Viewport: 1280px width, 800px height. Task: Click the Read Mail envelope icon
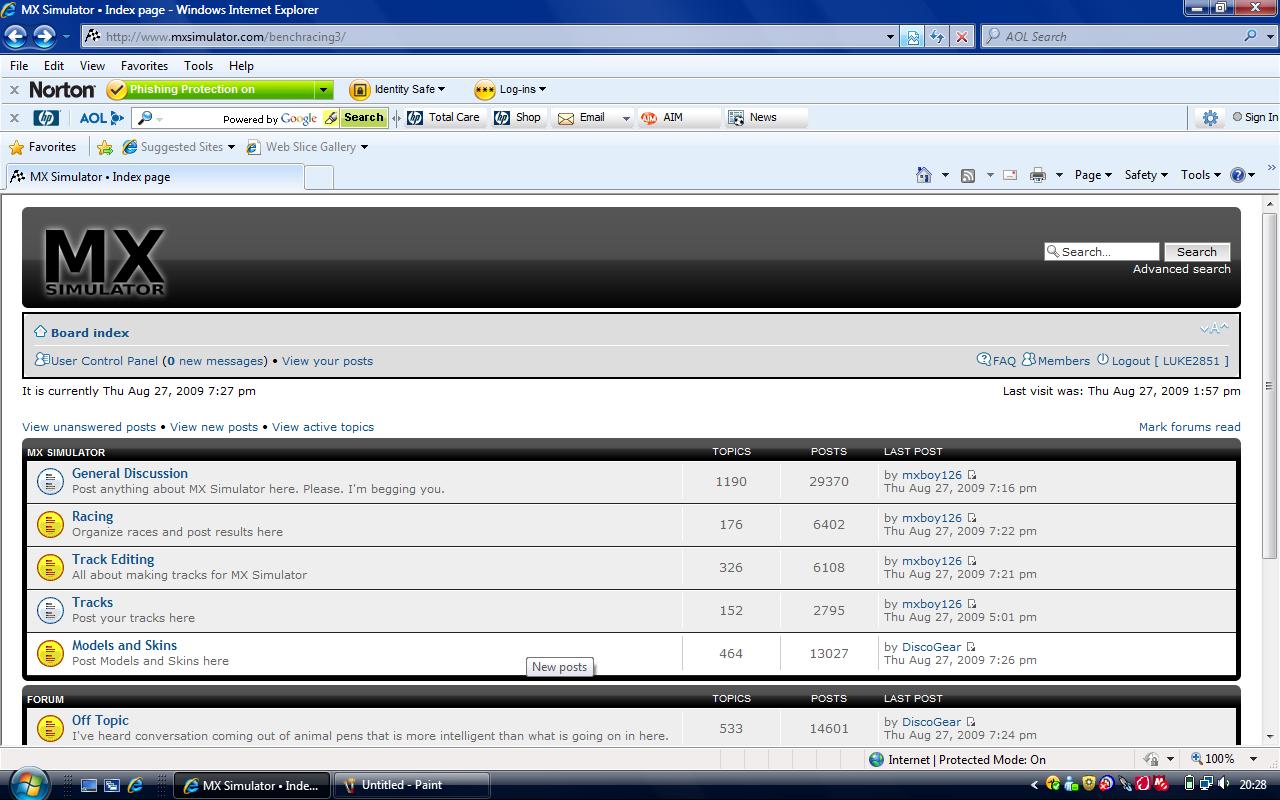pos(1010,175)
